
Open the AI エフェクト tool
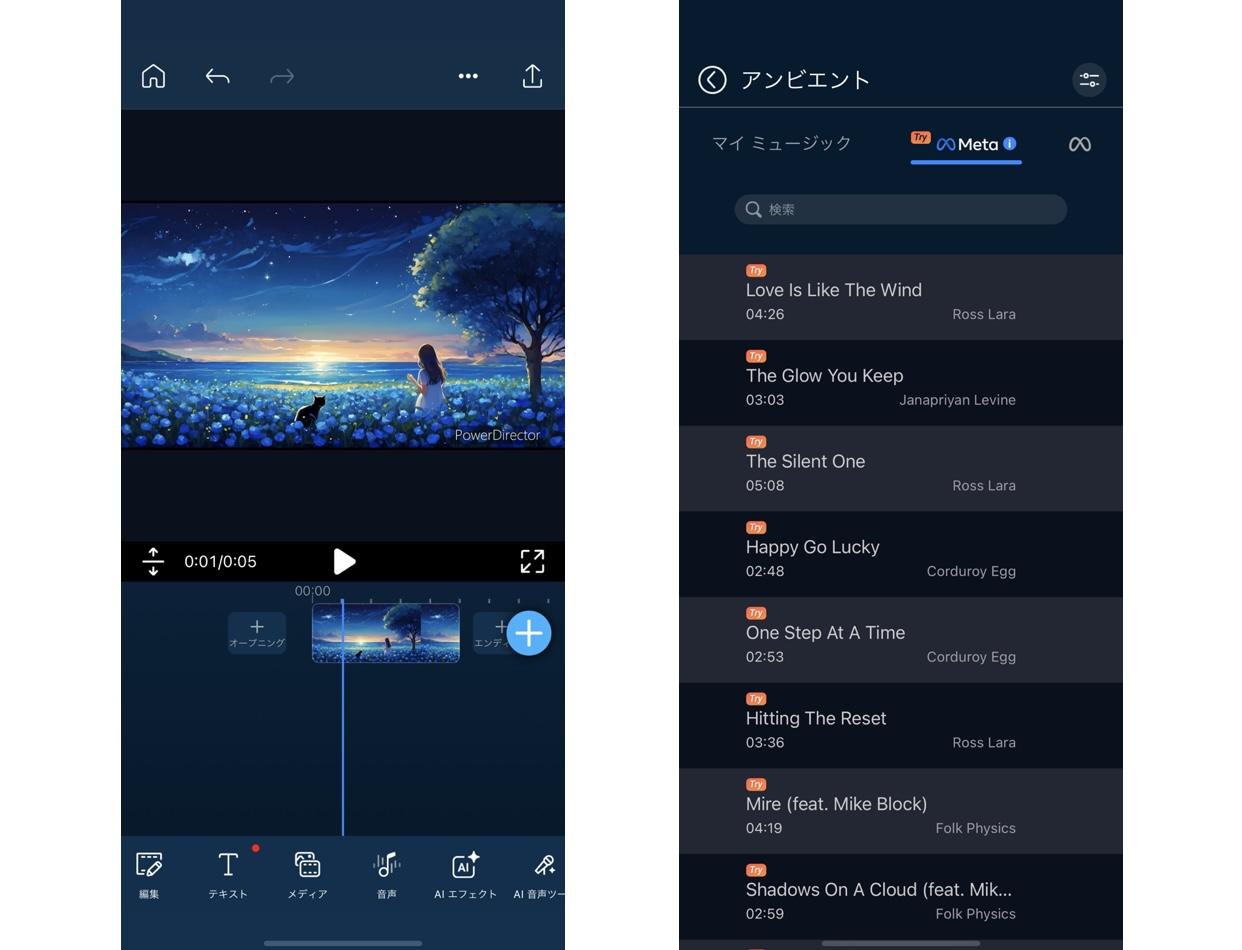point(465,875)
